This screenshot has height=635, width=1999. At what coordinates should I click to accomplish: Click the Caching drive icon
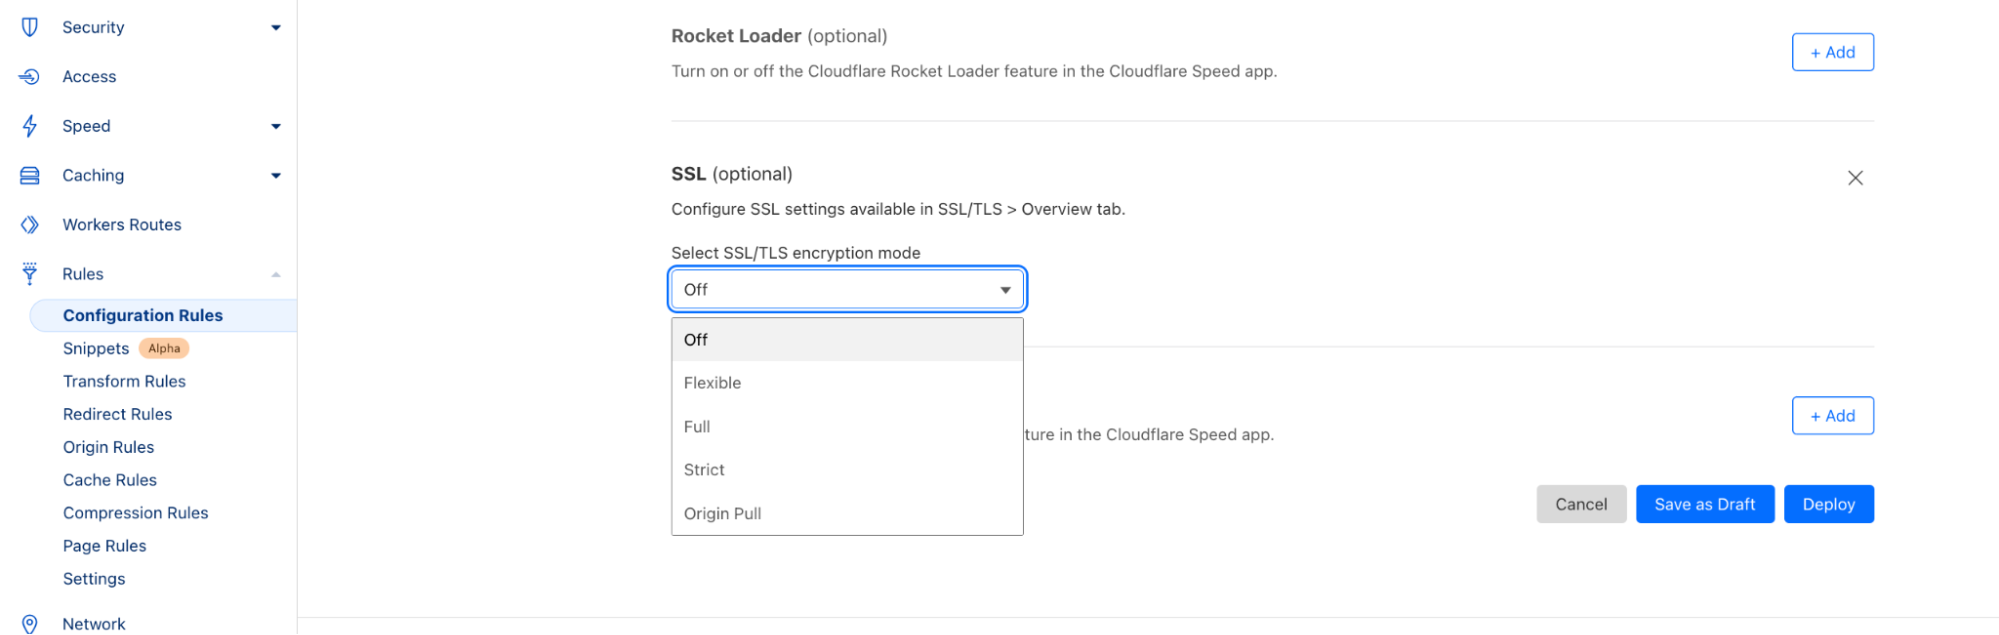[x=30, y=176]
